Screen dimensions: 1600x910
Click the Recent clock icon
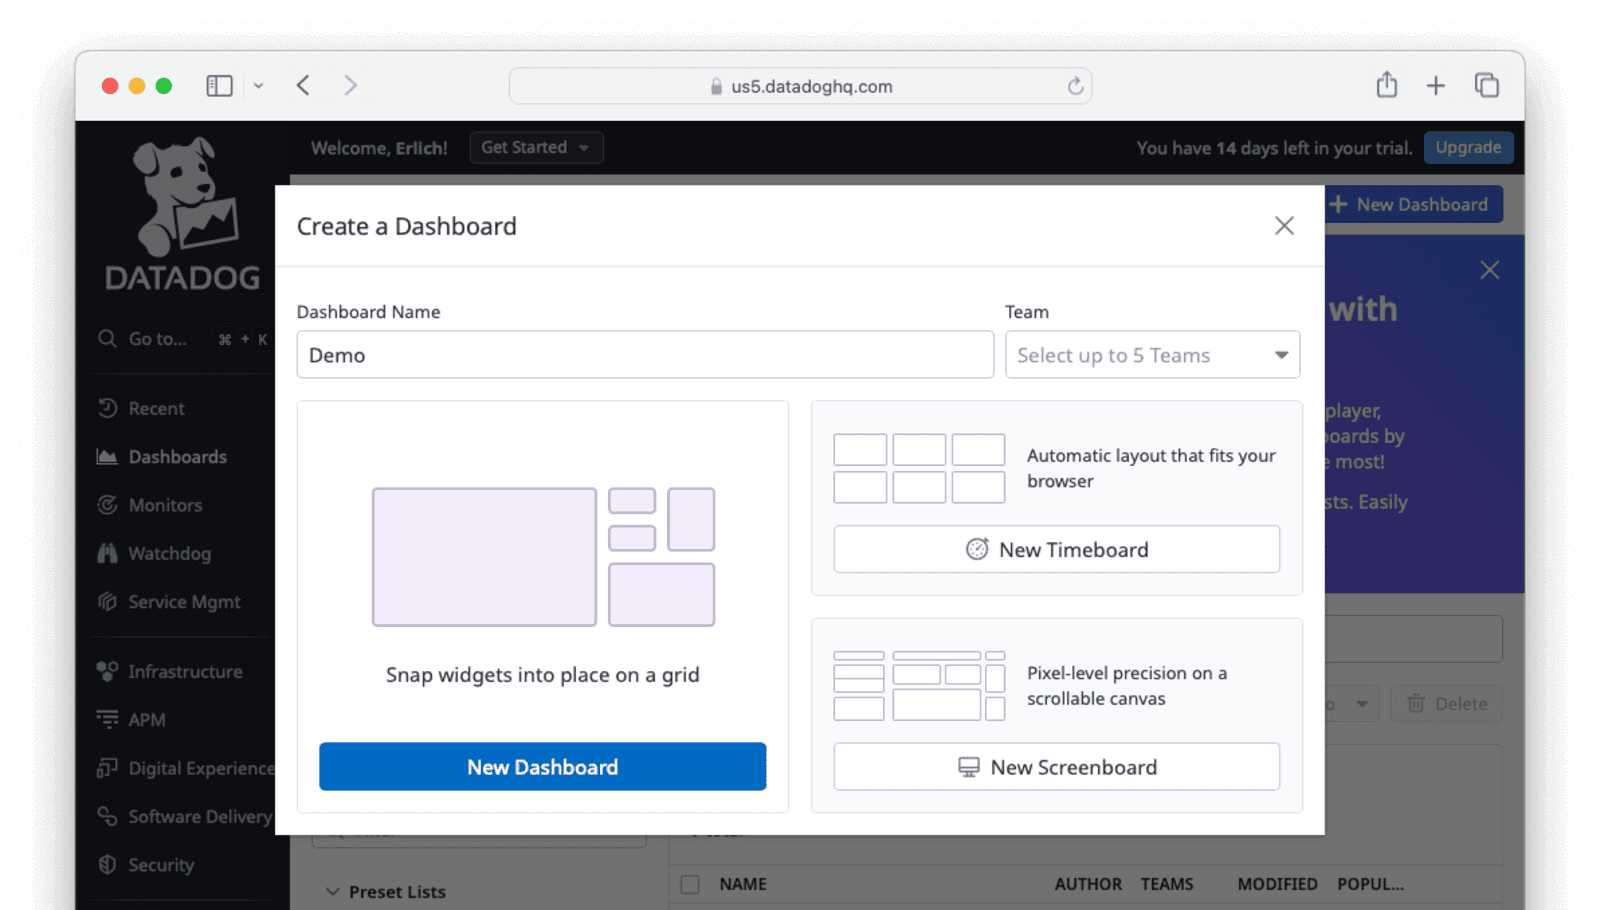tap(107, 408)
